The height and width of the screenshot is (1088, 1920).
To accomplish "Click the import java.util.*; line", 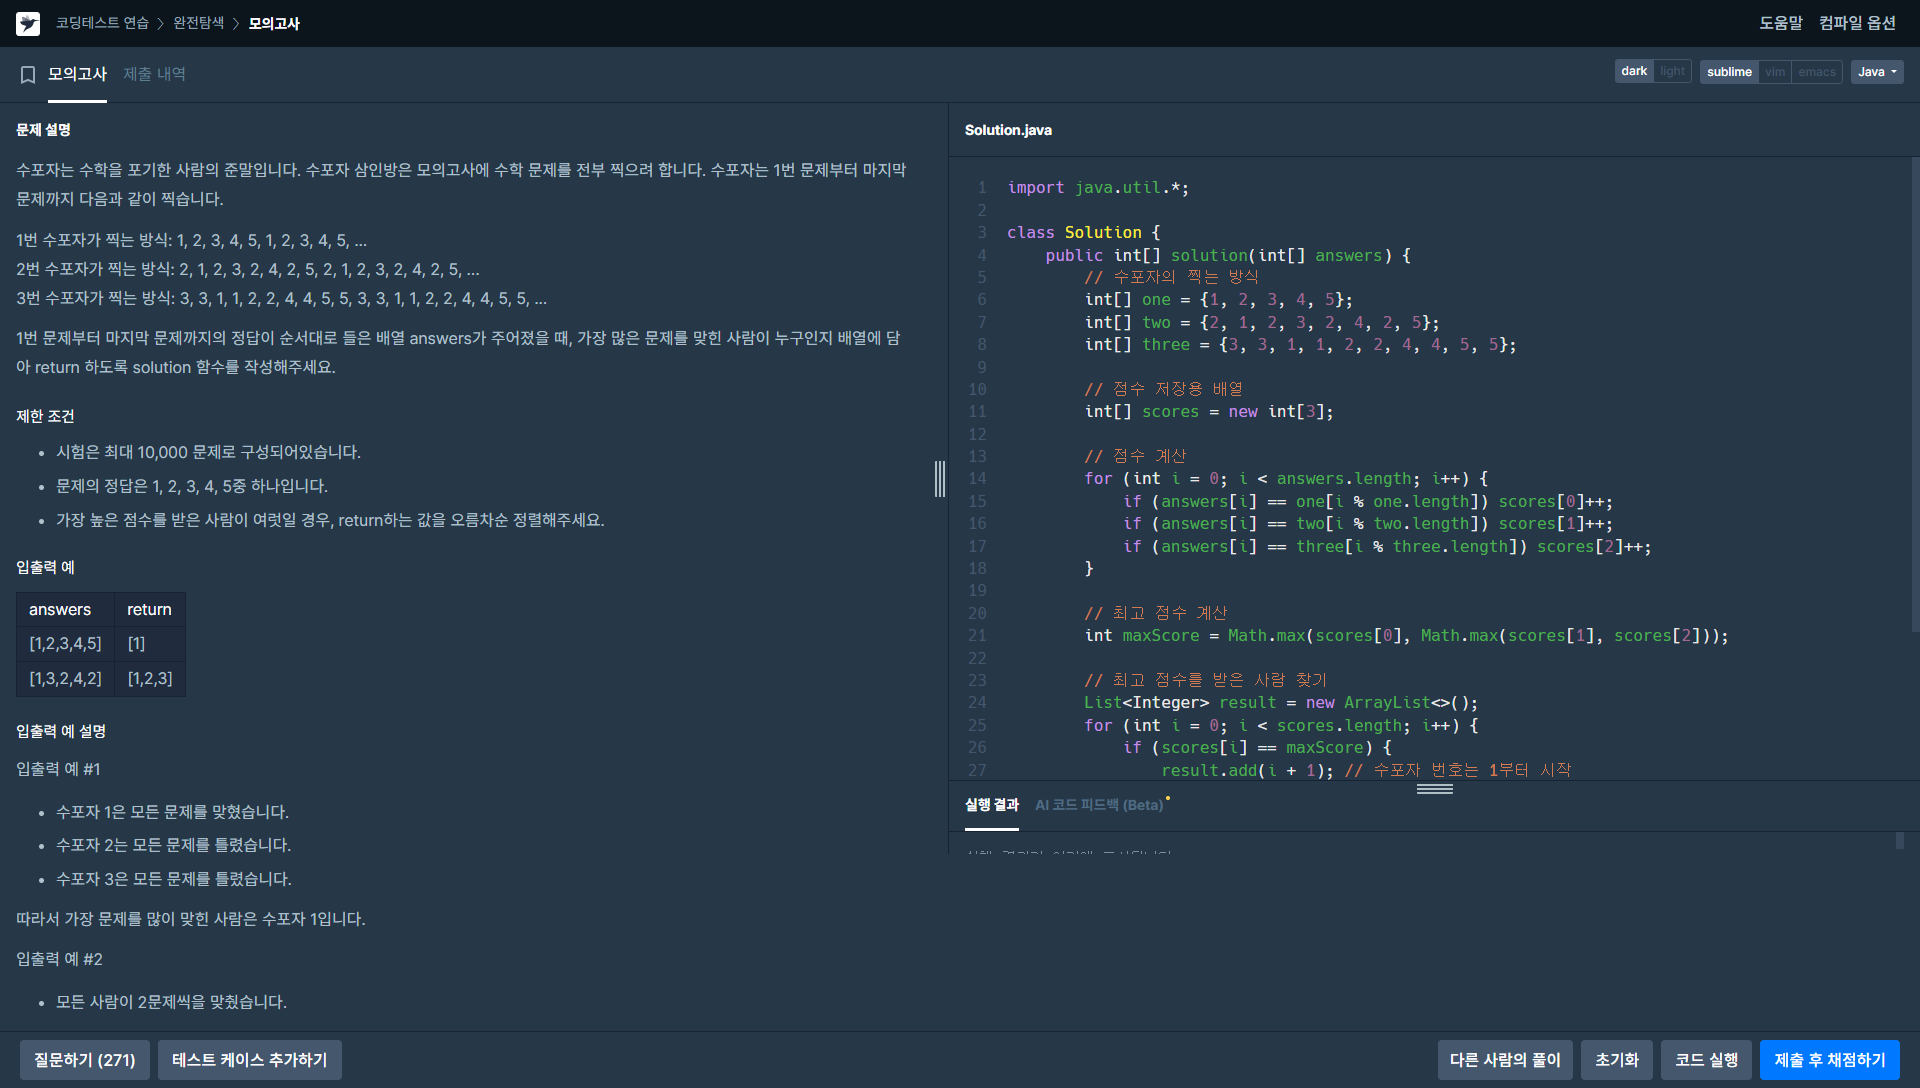I will click(x=1098, y=188).
